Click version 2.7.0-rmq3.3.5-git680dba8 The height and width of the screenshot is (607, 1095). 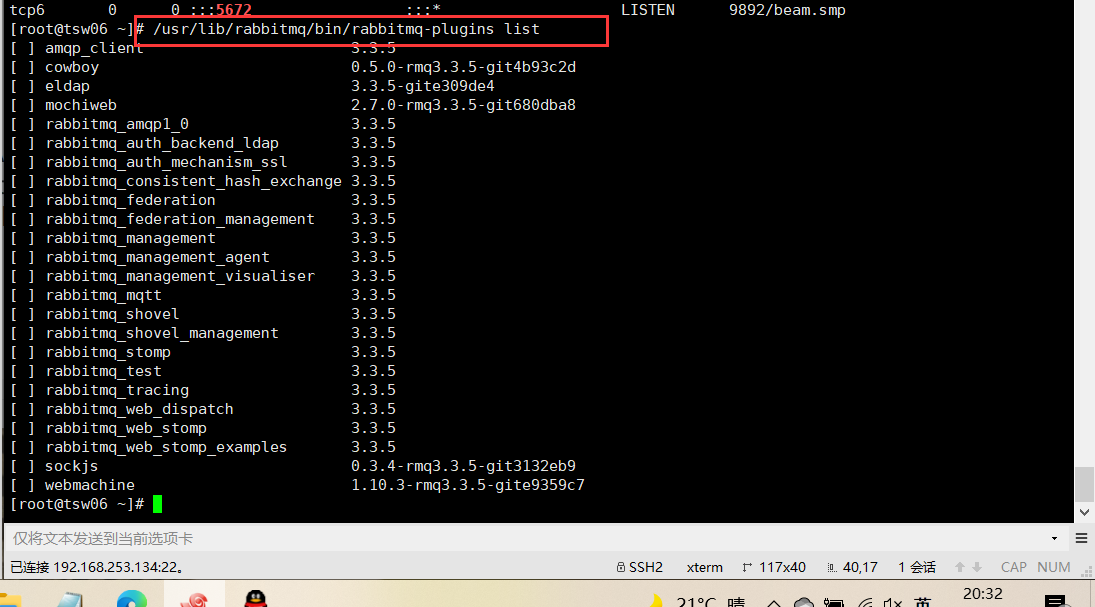[x=464, y=105]
